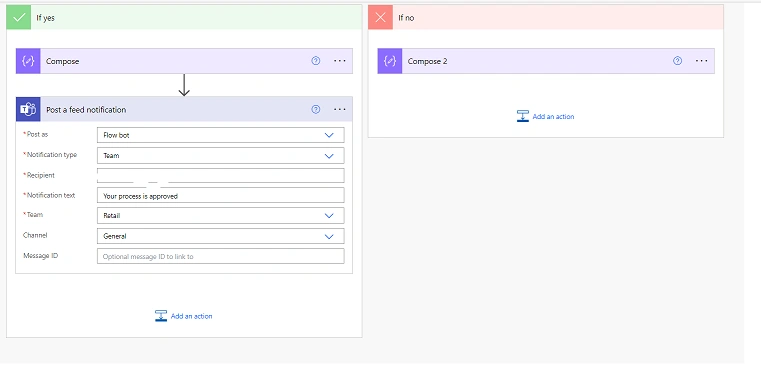
Task: Click the Compose action icon
Action: pyautogui.click(x=28, y=61)
